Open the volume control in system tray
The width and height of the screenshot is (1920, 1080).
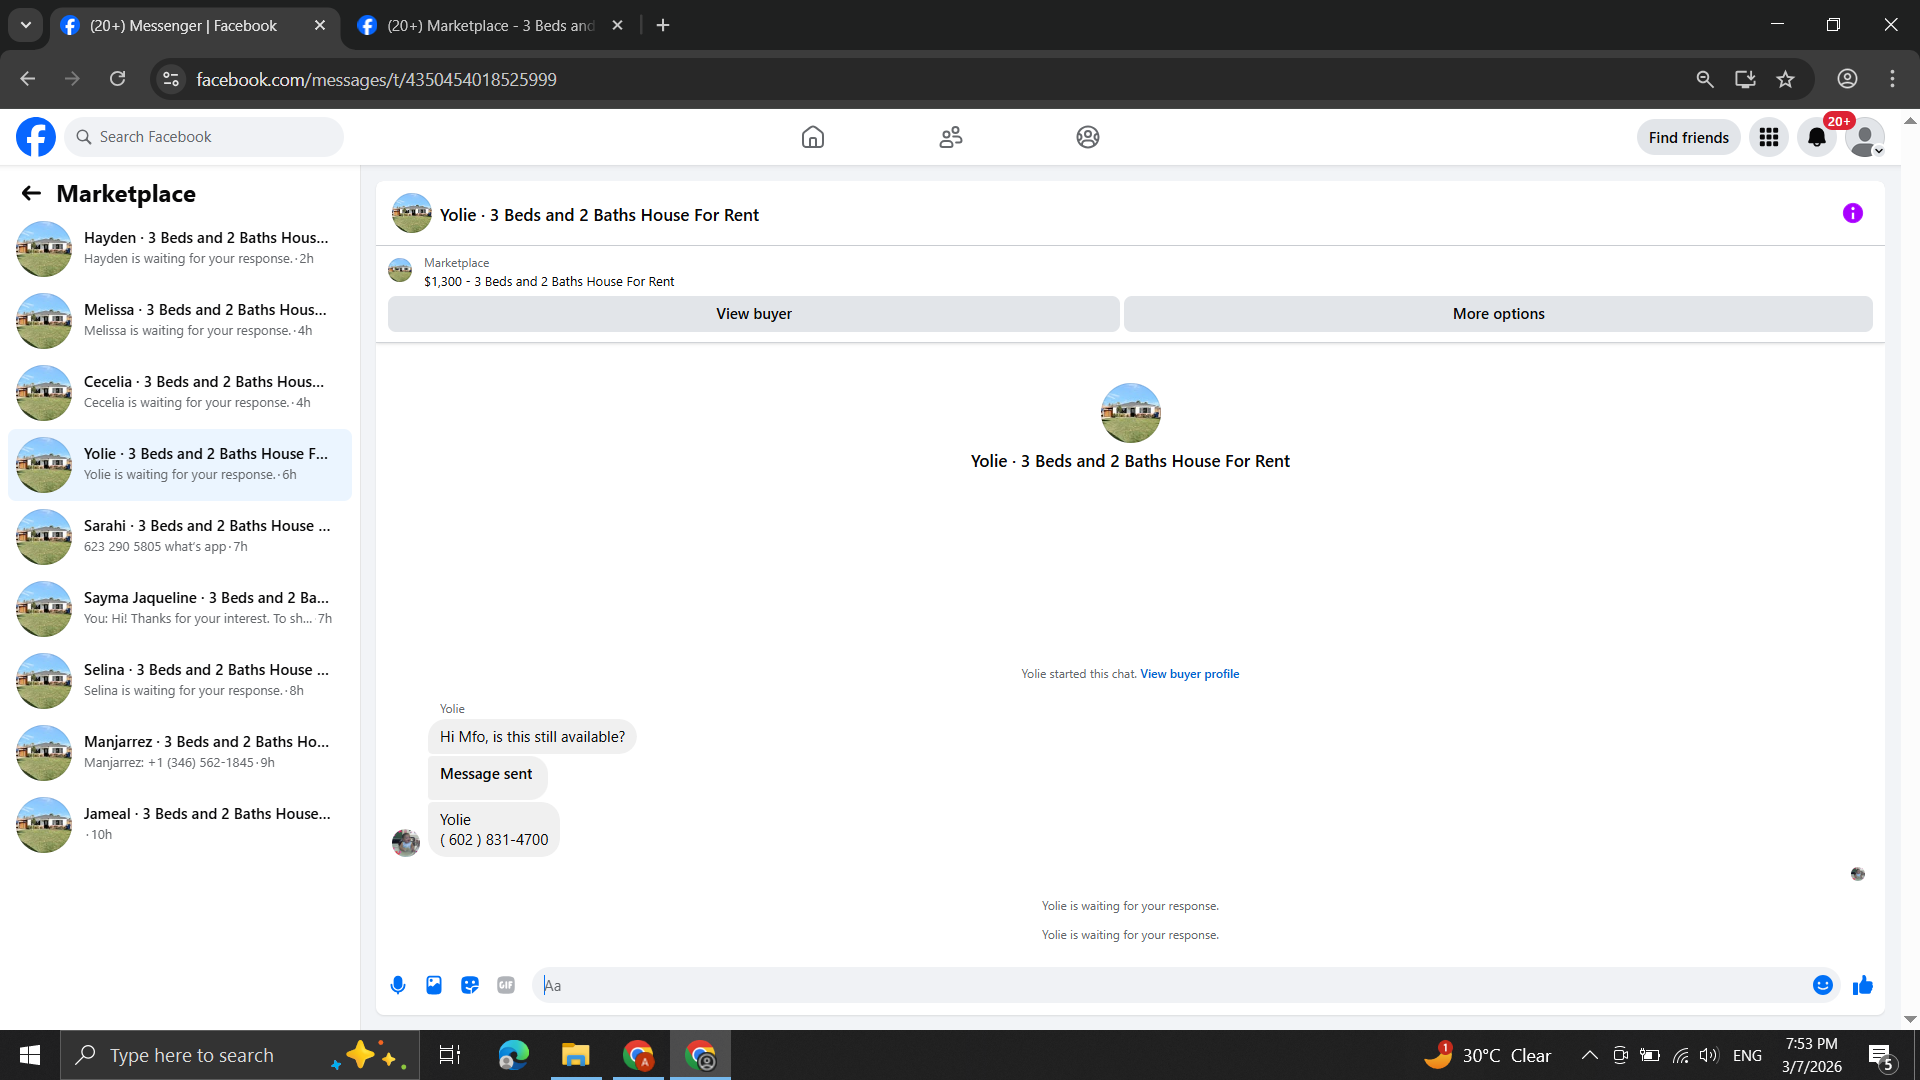[1709, 1055]
